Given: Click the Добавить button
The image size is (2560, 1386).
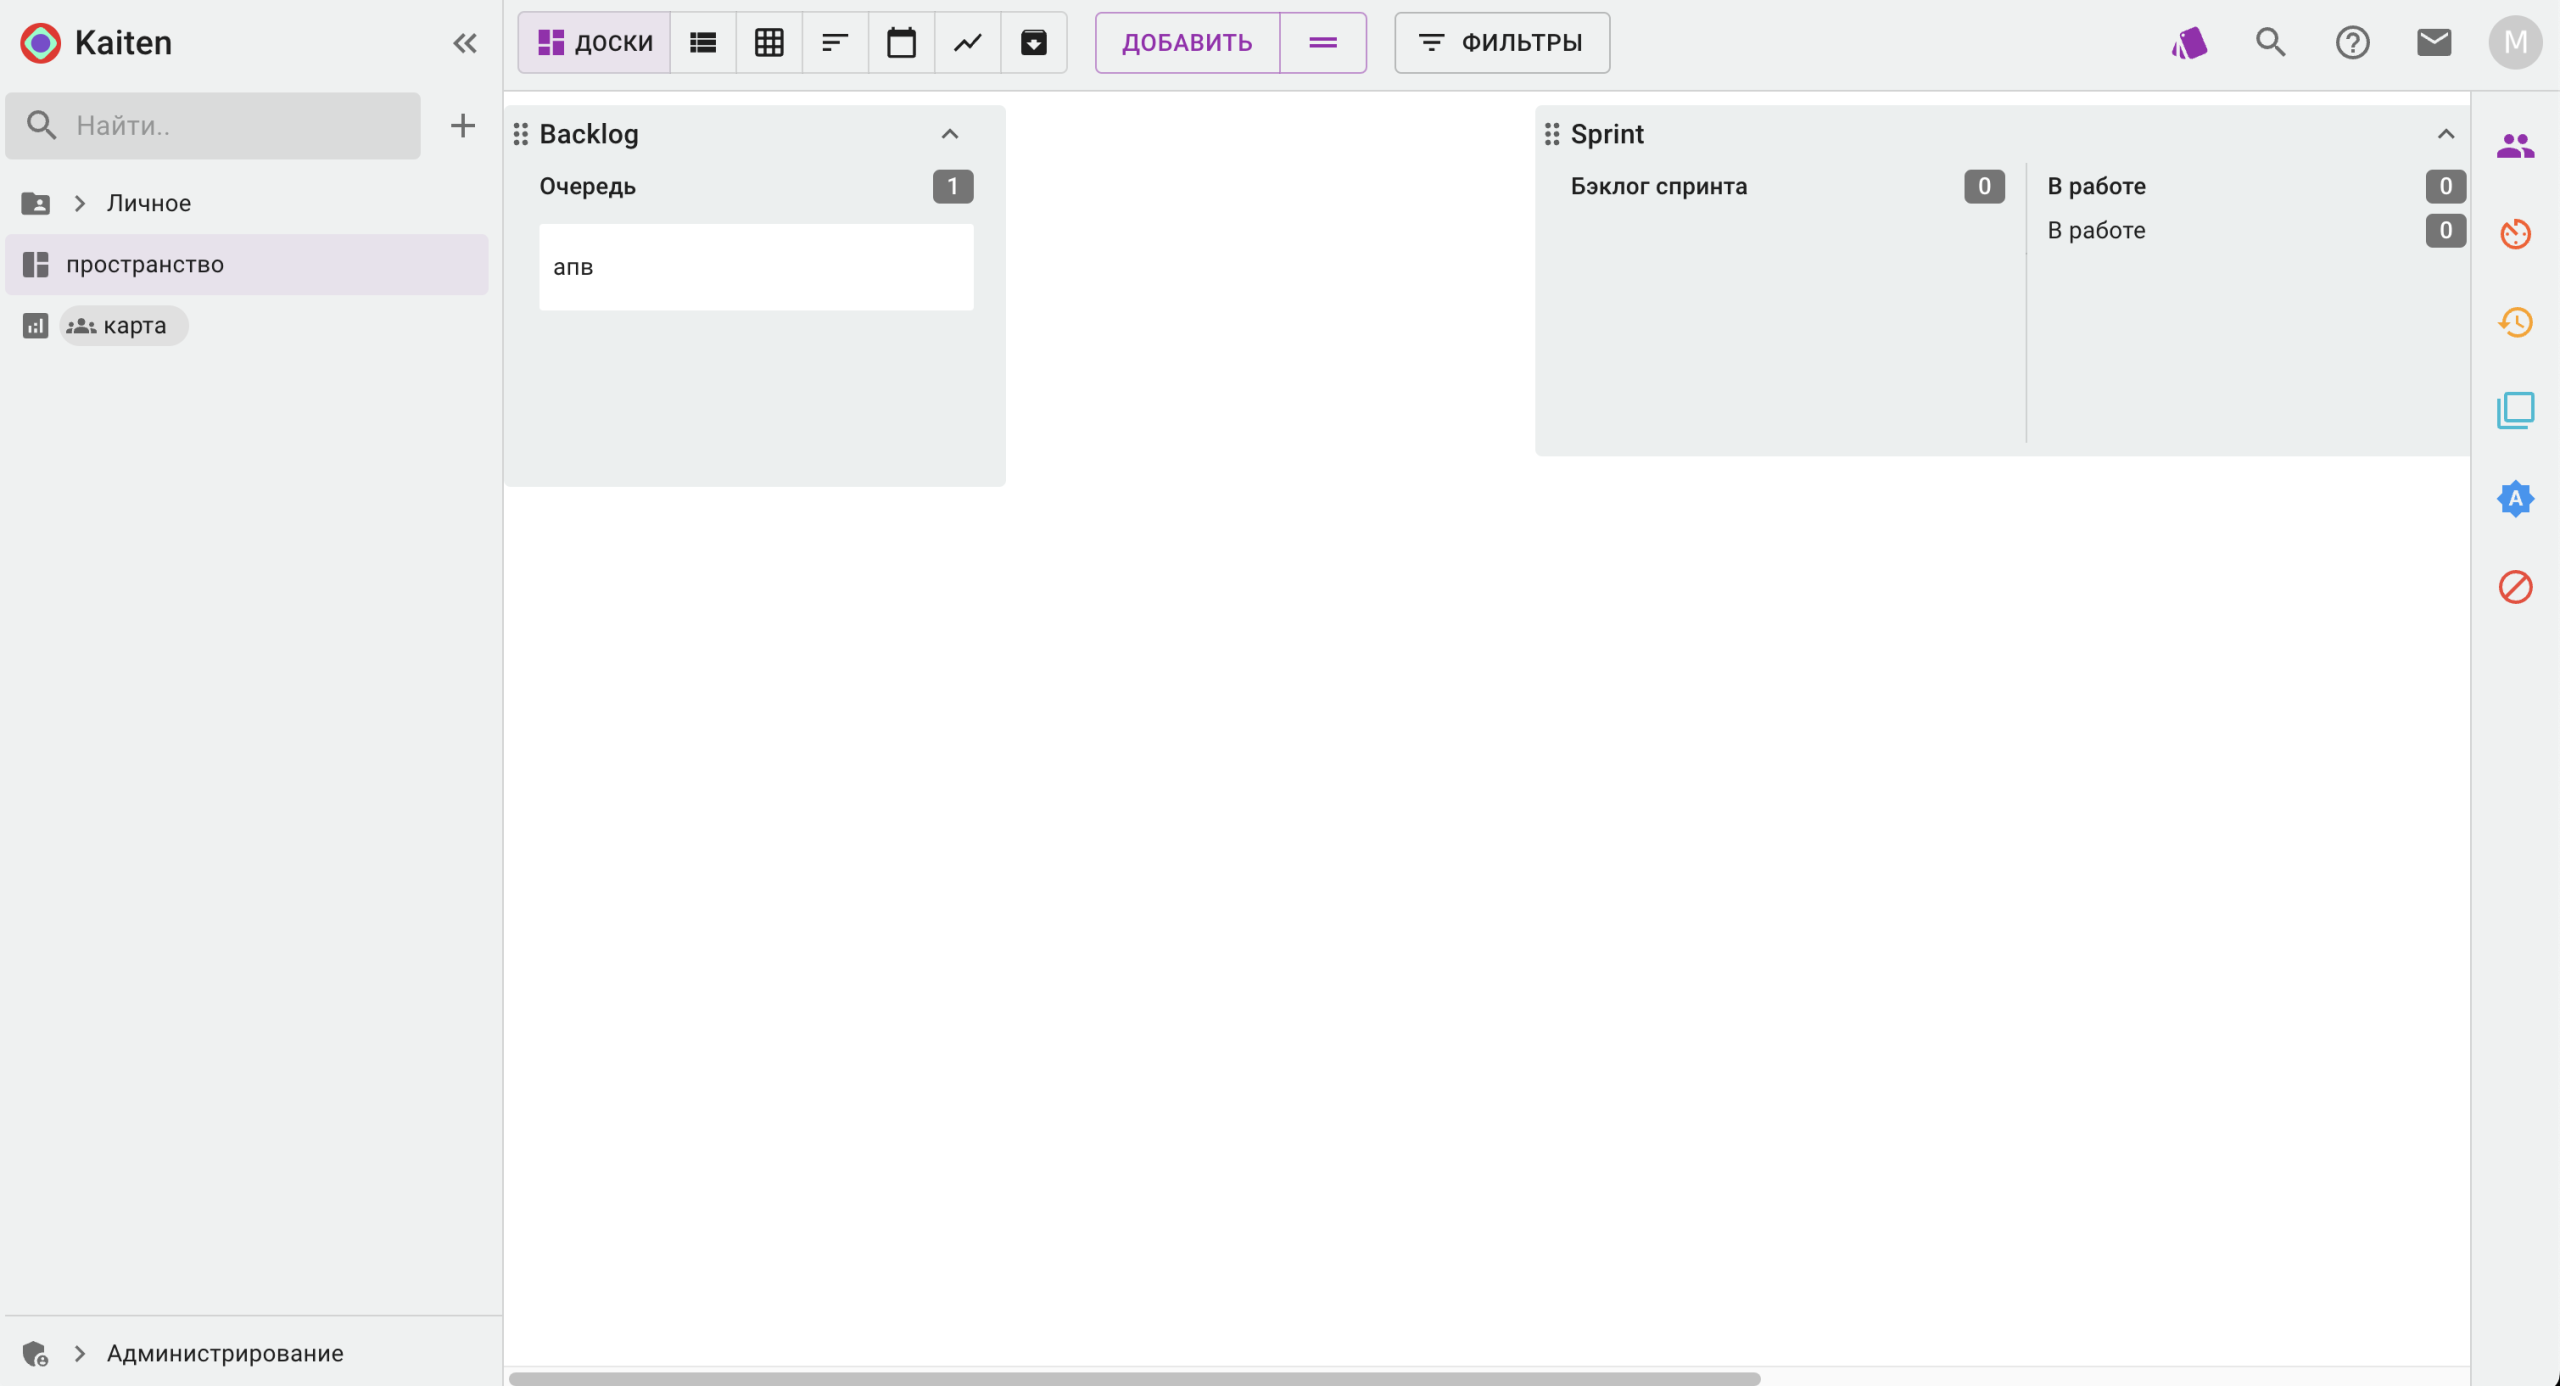Looking at the screenshot, I should pos(1187,42).
